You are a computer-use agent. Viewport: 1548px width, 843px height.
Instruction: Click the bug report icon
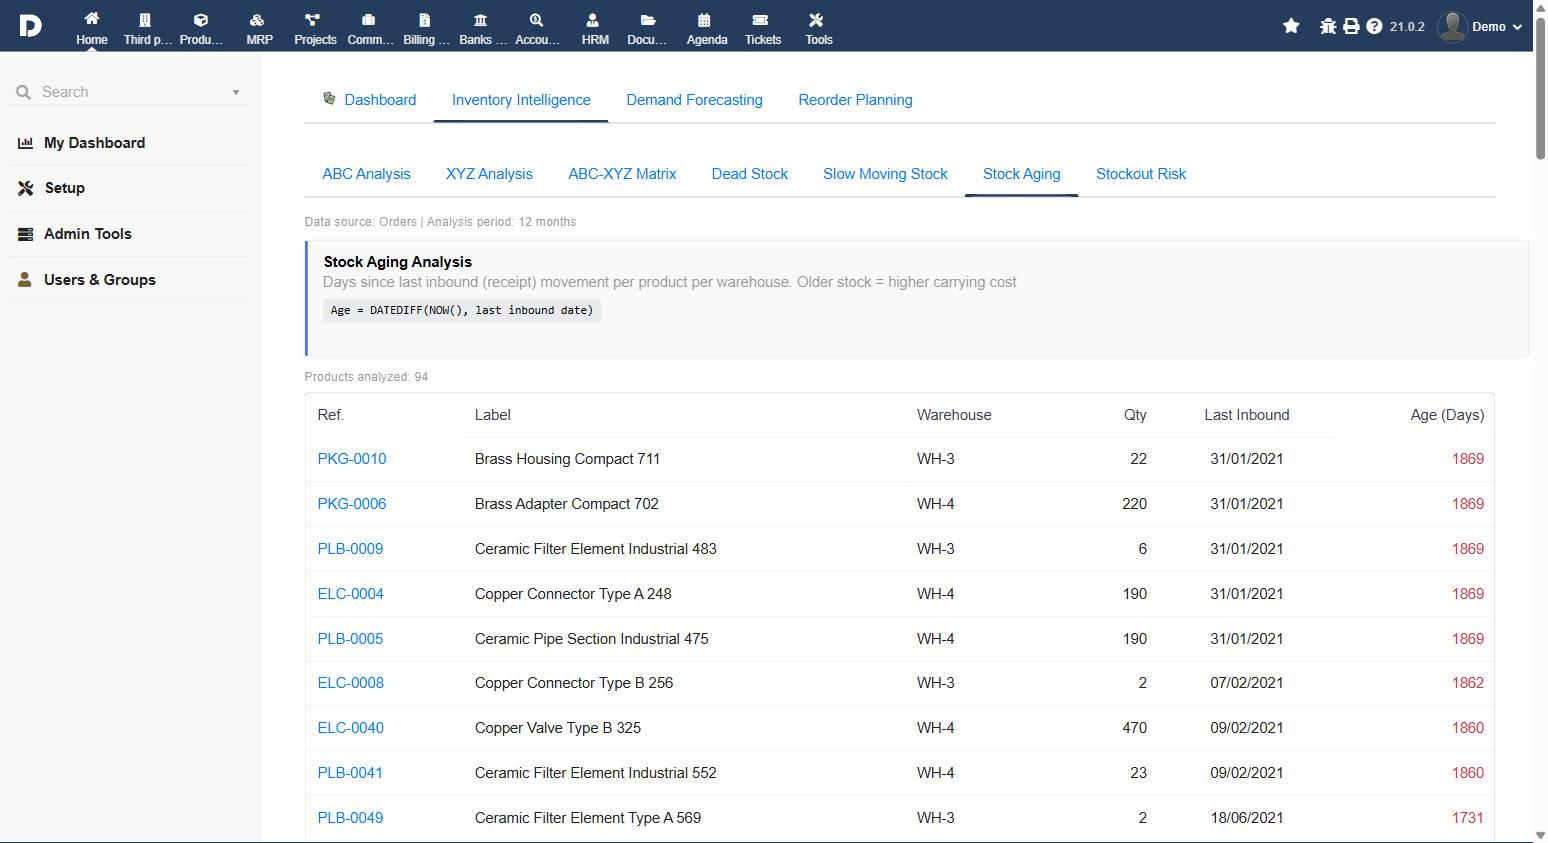coord(1328,26)
